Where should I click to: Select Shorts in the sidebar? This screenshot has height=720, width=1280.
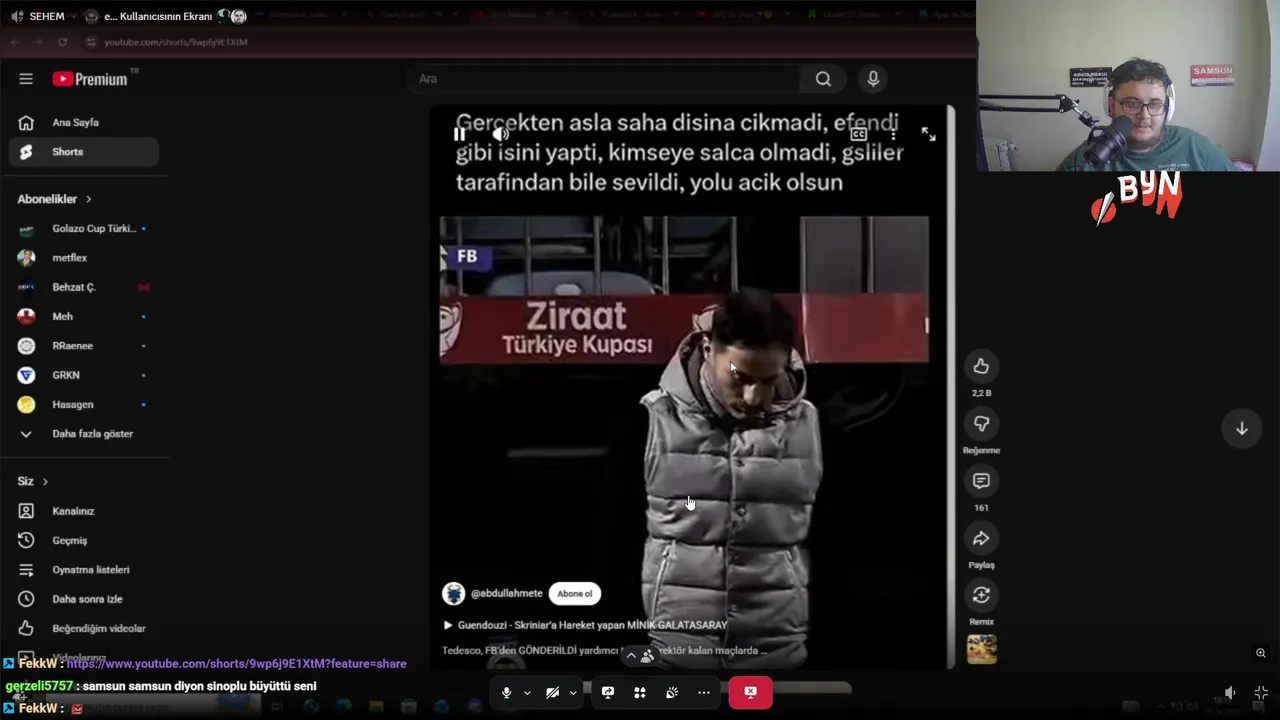(x=83, y=152)
